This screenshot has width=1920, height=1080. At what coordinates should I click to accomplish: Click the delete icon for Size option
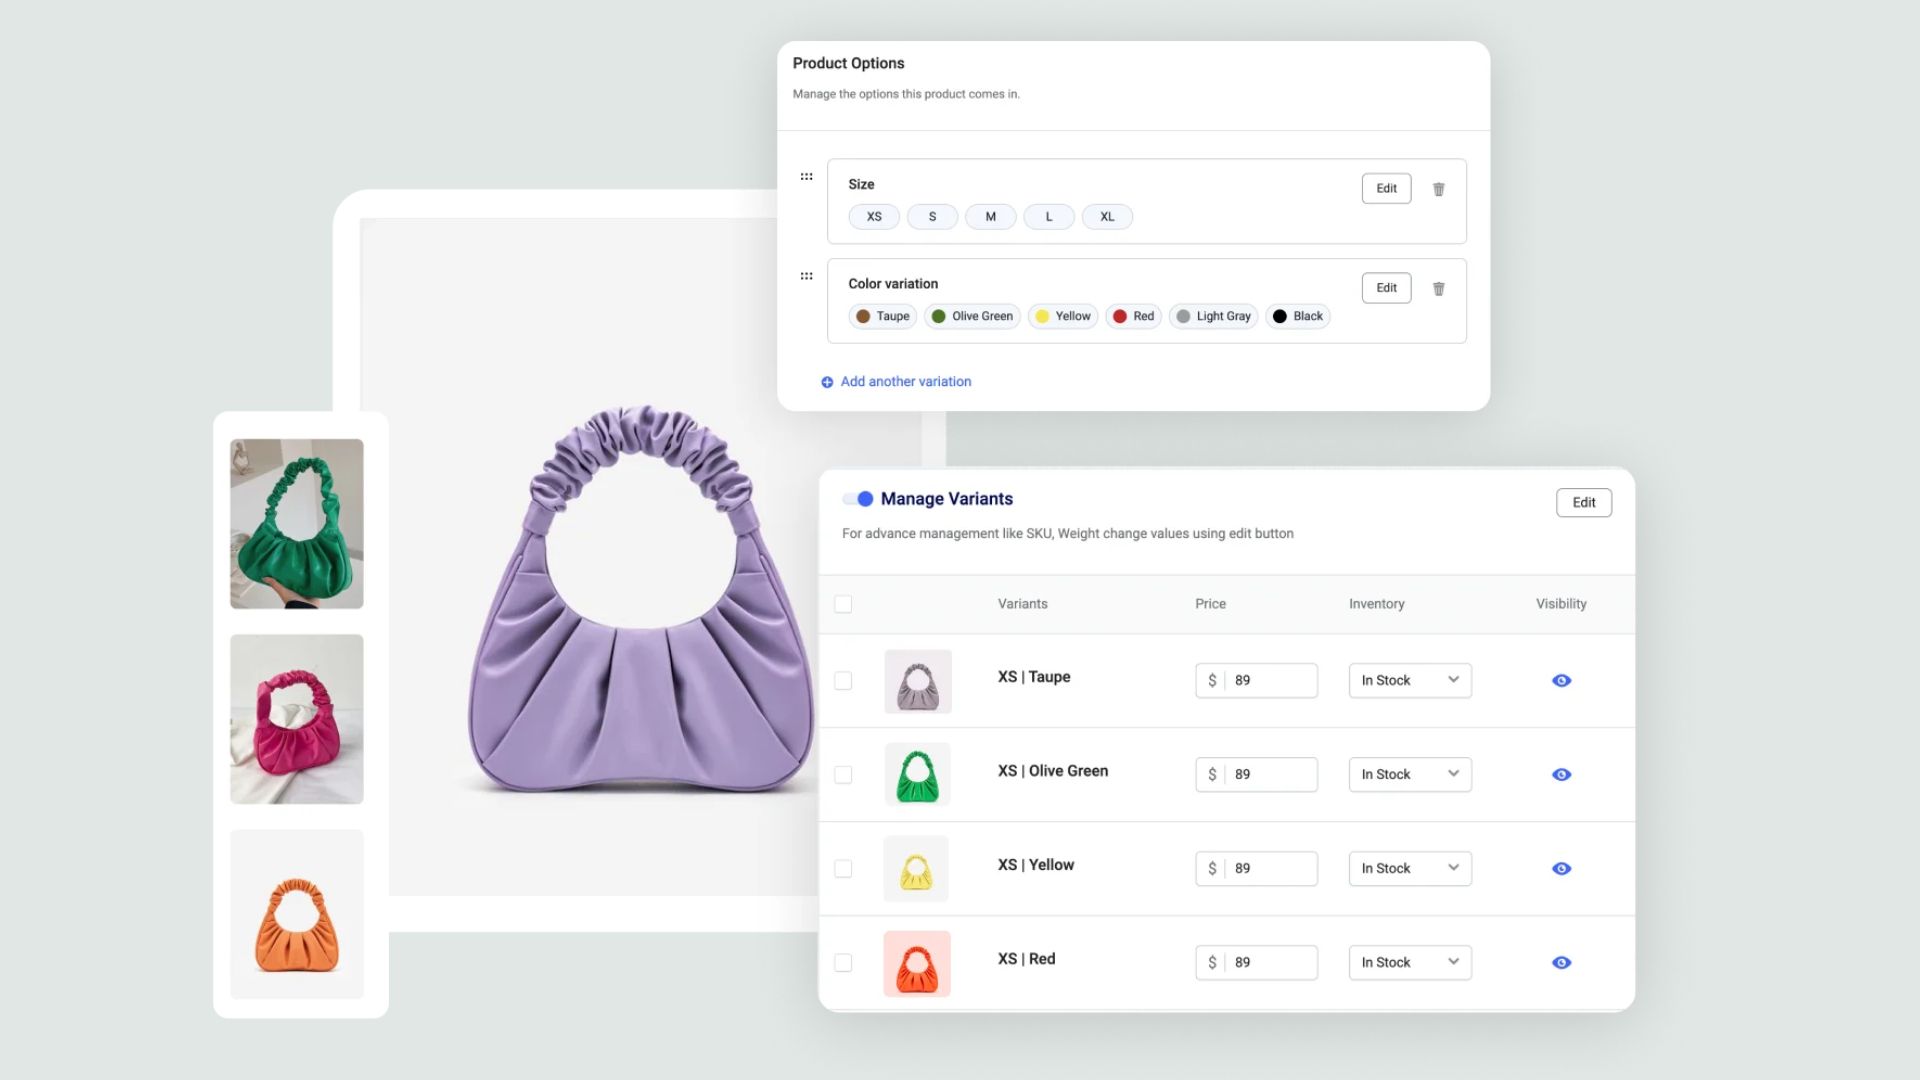[1439, 189]
